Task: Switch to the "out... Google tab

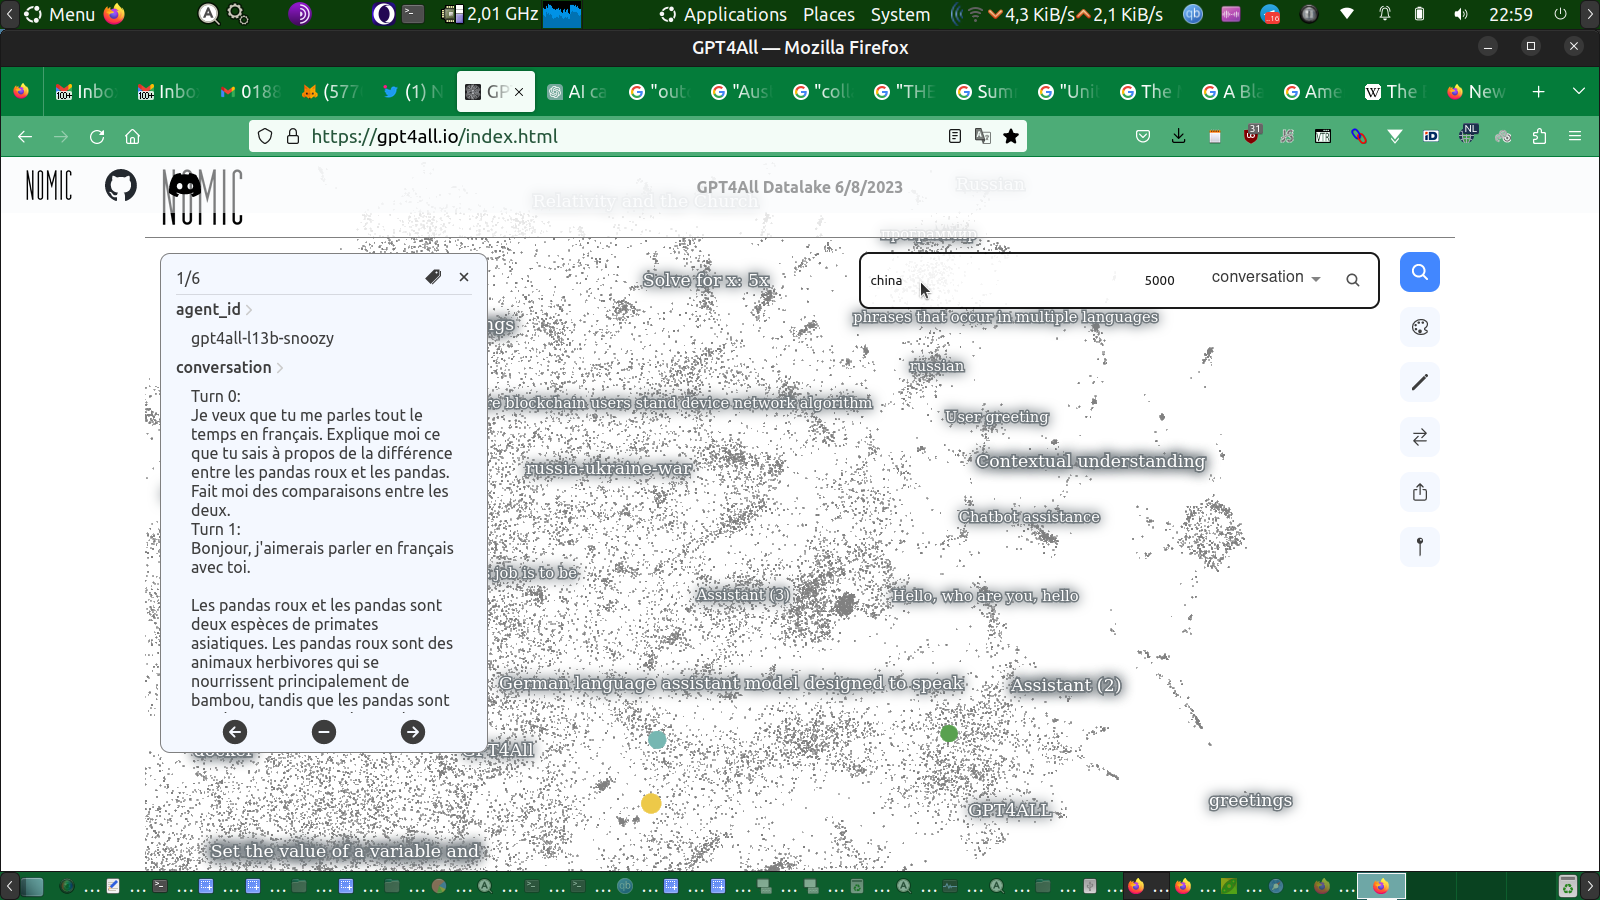Action: 659,91
